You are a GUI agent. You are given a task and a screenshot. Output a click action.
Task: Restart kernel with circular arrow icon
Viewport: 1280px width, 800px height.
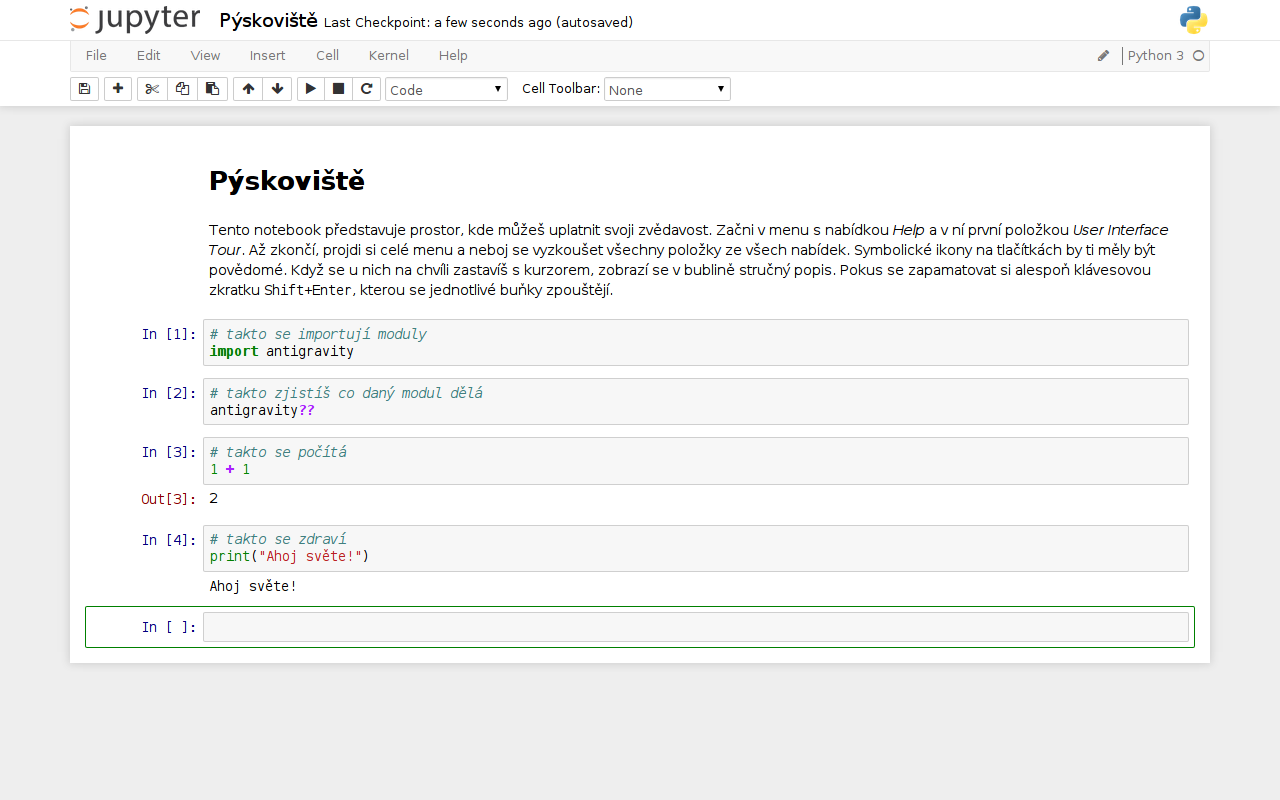(367, 89)
